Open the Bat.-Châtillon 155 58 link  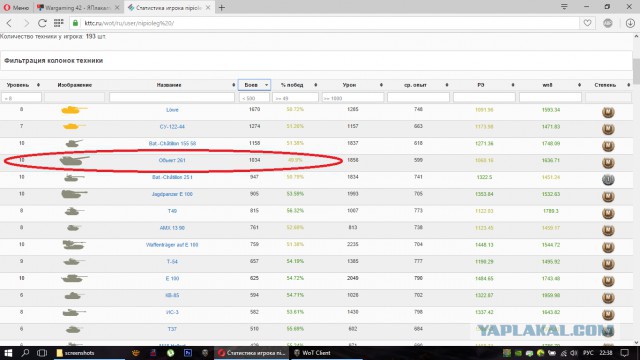[x=172, y=143]
